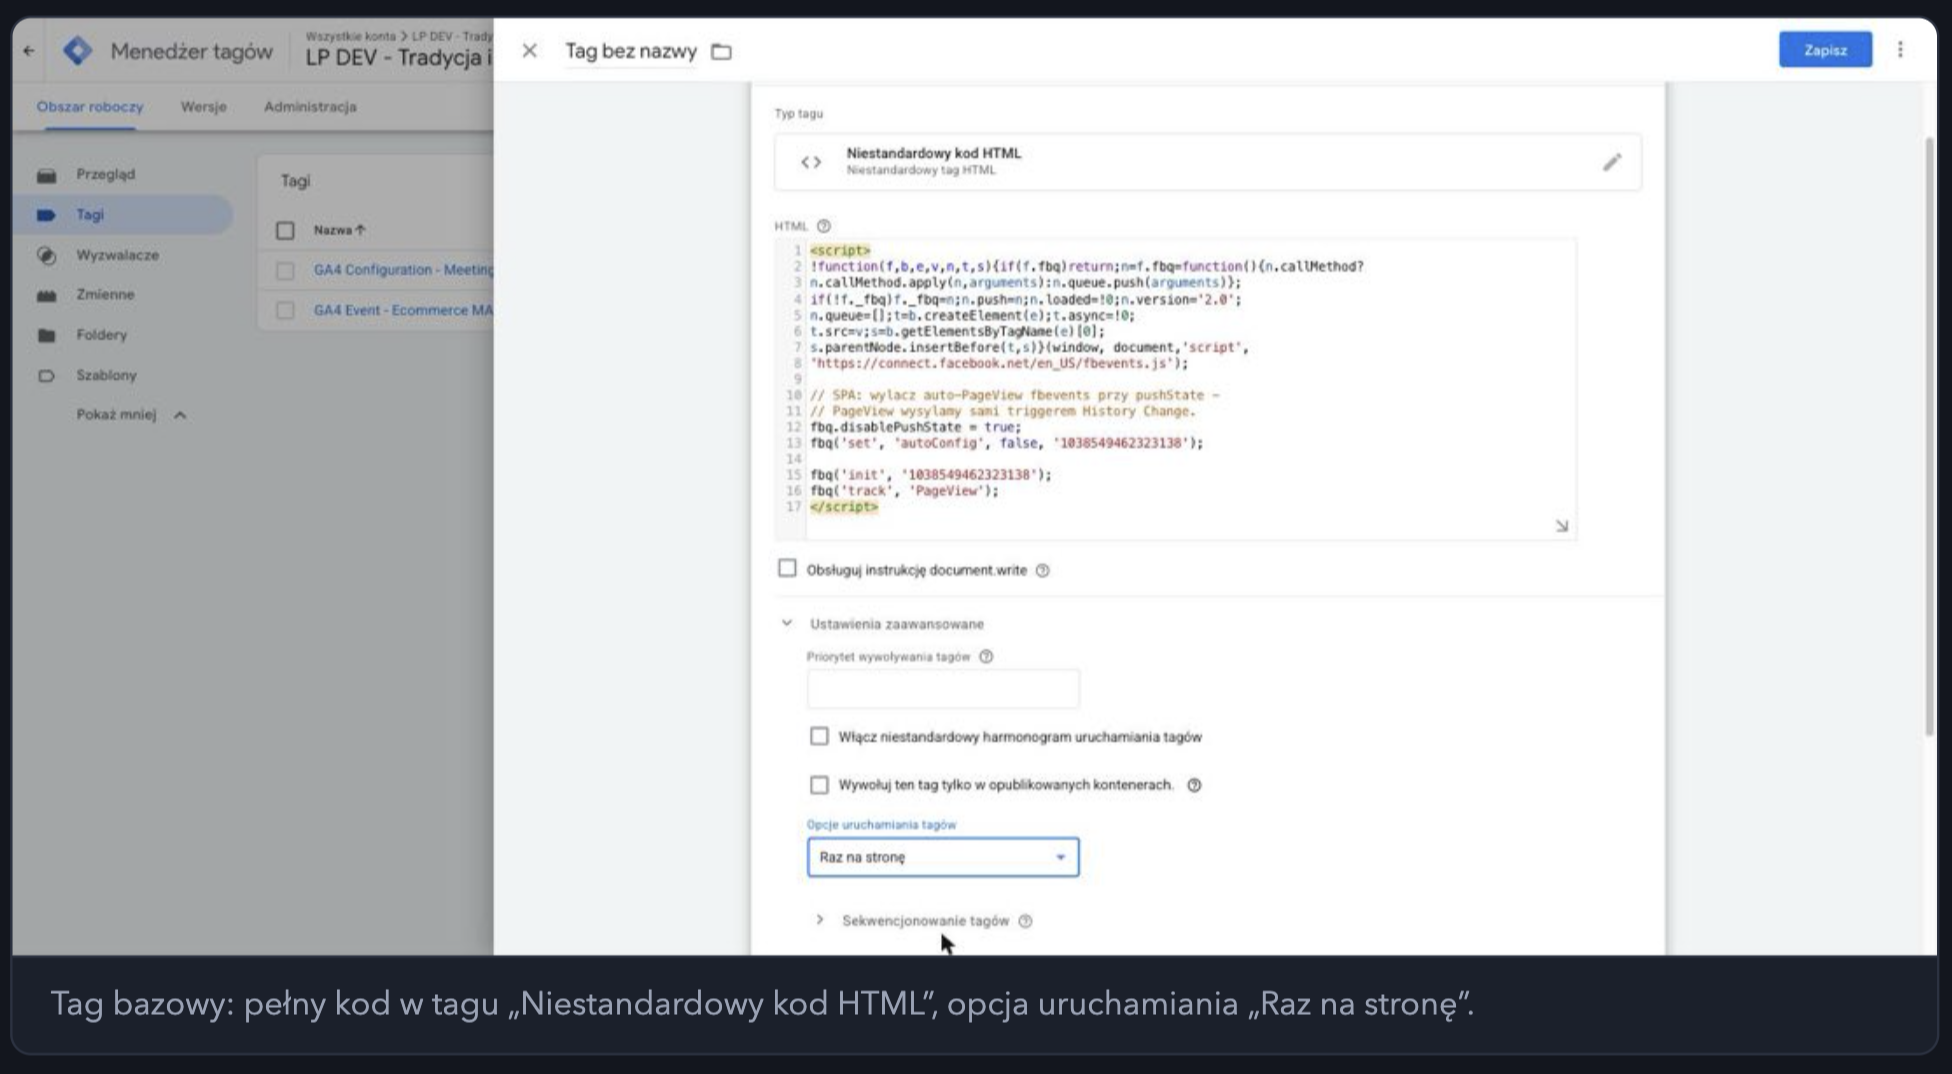Open Przegląd in the sidebar
Viewport: 1952px width, 1074px height.
(106, 174)
